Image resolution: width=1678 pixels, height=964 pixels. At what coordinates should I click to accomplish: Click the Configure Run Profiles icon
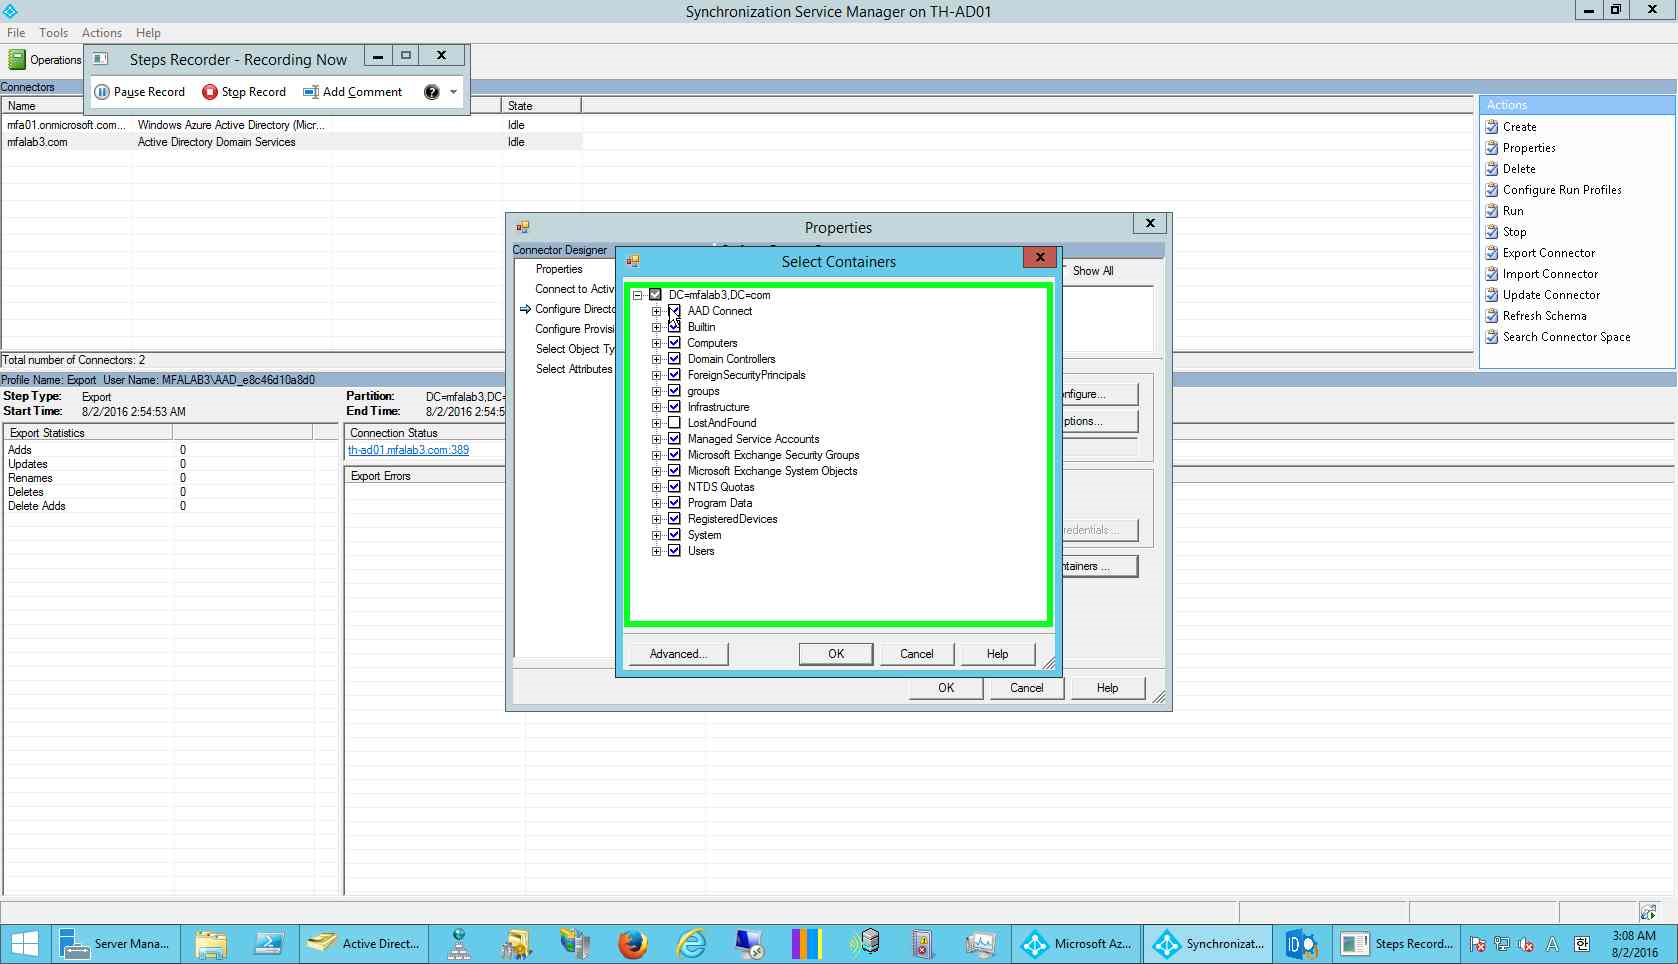[x=1492, y=190]
